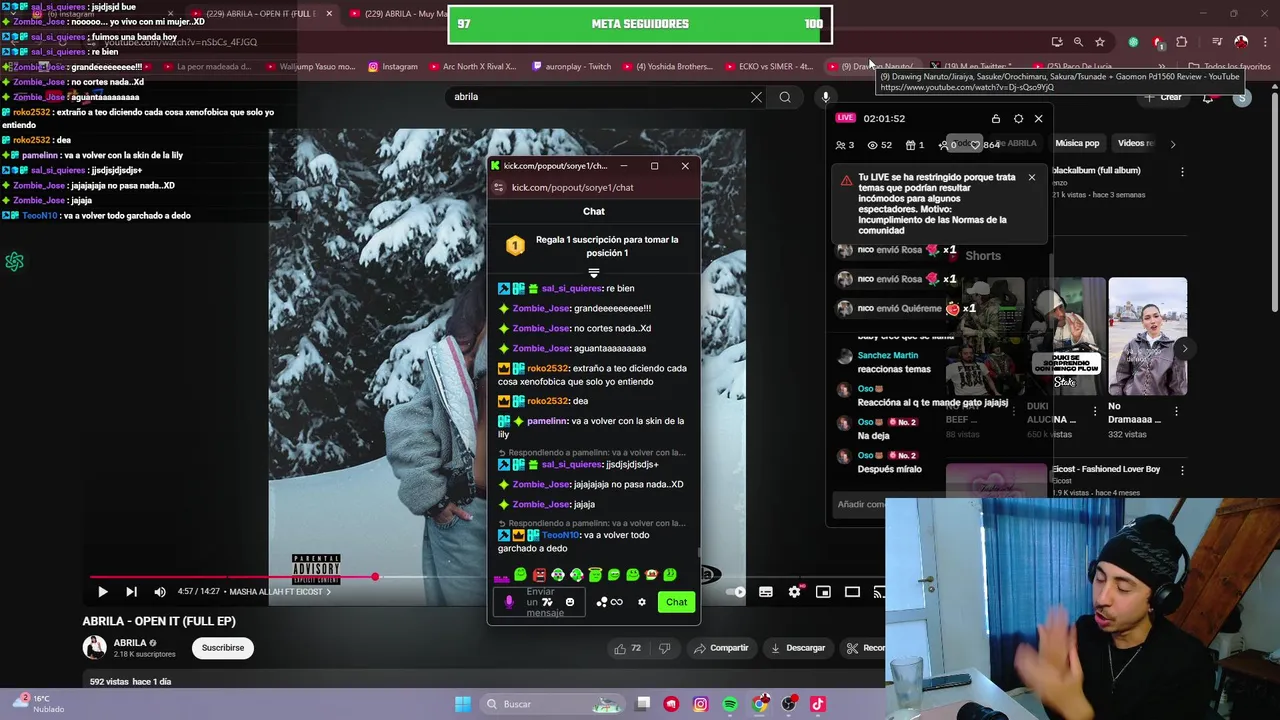
Task: Click the Compartir button
Action: pos(721,648)
